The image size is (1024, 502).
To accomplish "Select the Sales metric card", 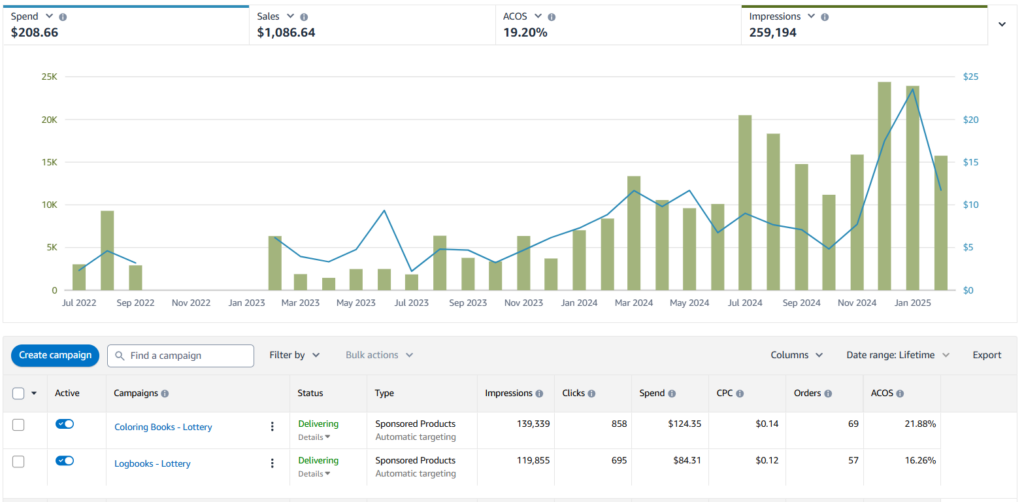I will point(372,25).
